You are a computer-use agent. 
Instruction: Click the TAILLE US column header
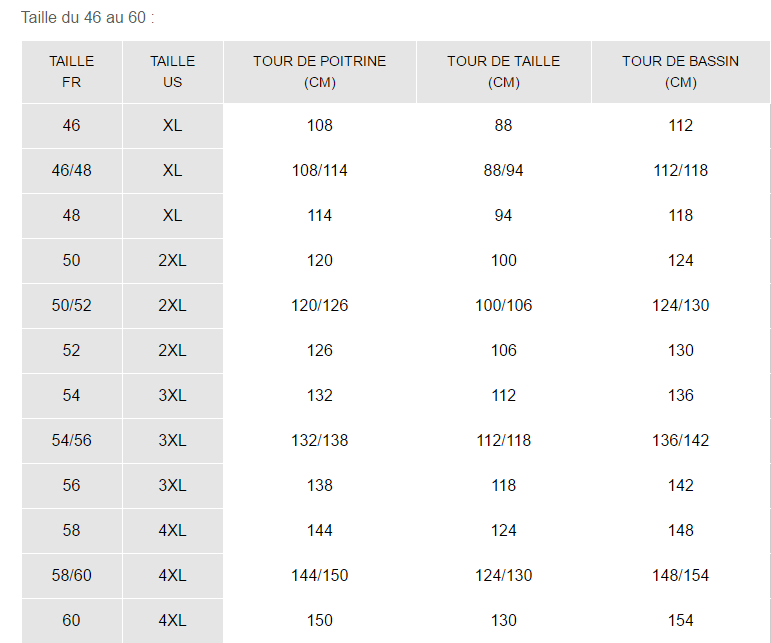point(172,71)
